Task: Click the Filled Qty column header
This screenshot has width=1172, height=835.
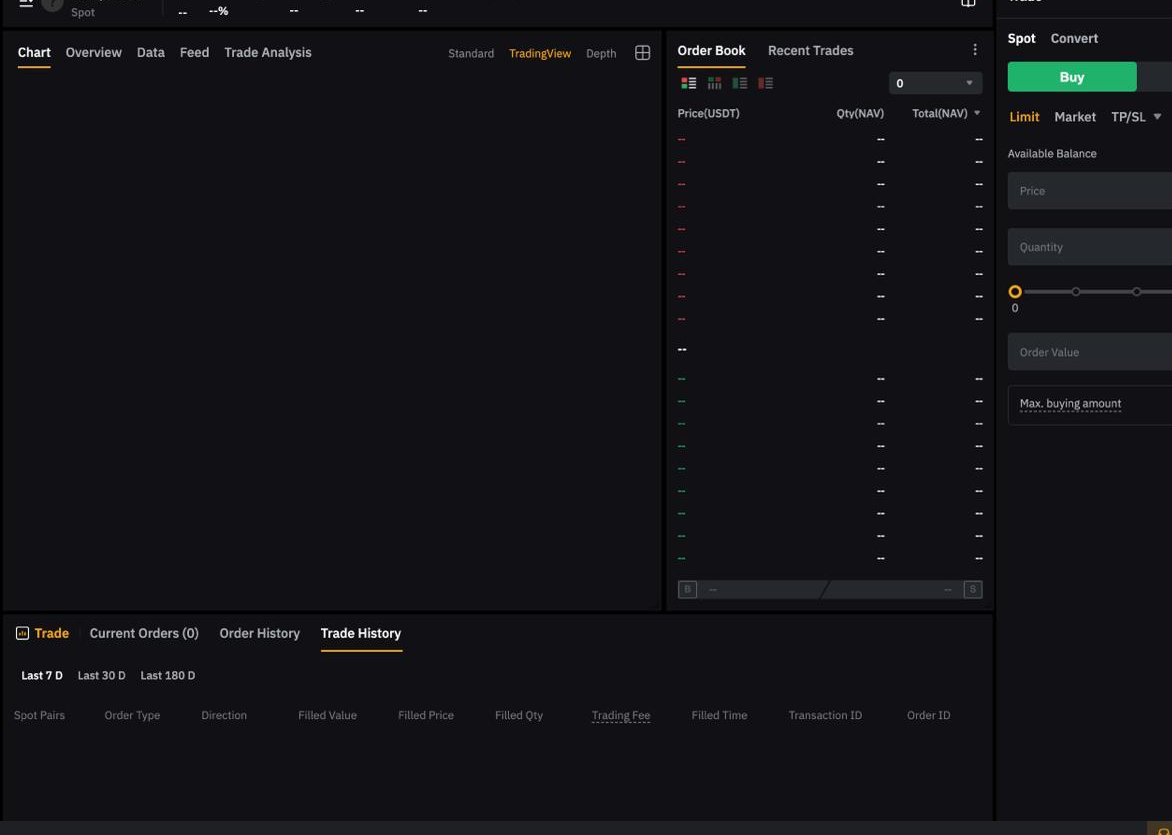Action: coord(519,715)
